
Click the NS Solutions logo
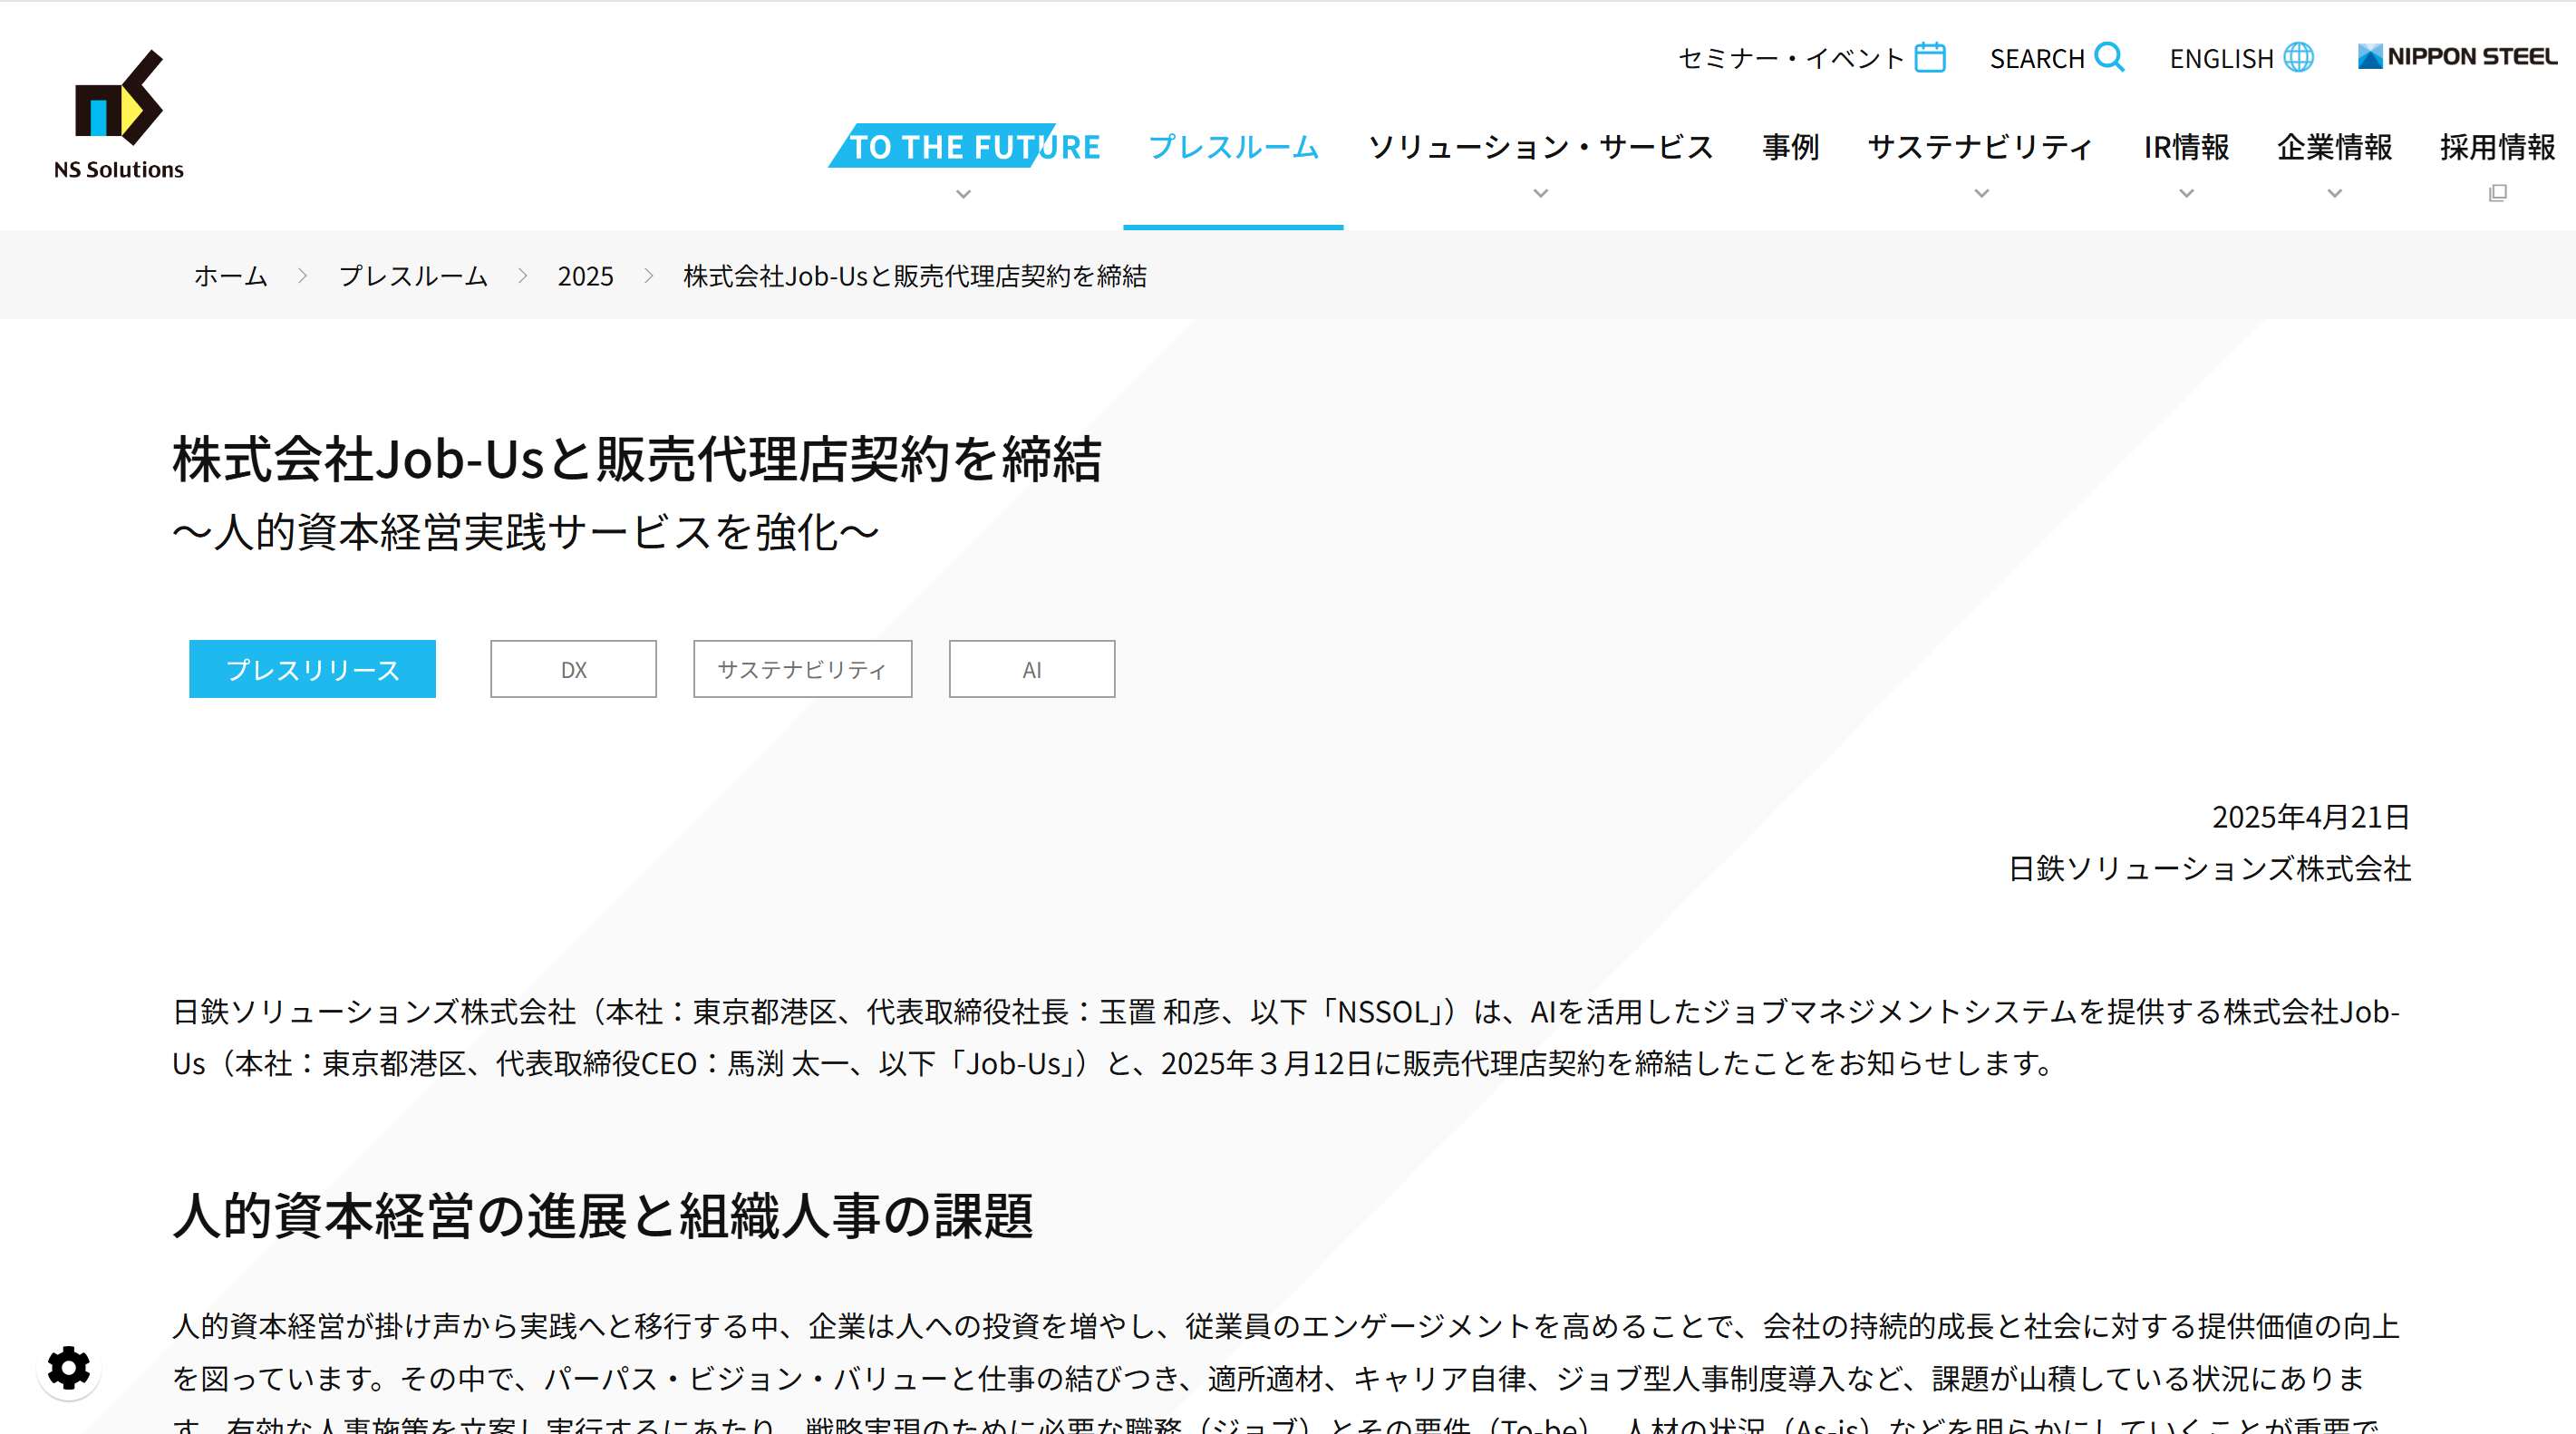pos(118,115)
